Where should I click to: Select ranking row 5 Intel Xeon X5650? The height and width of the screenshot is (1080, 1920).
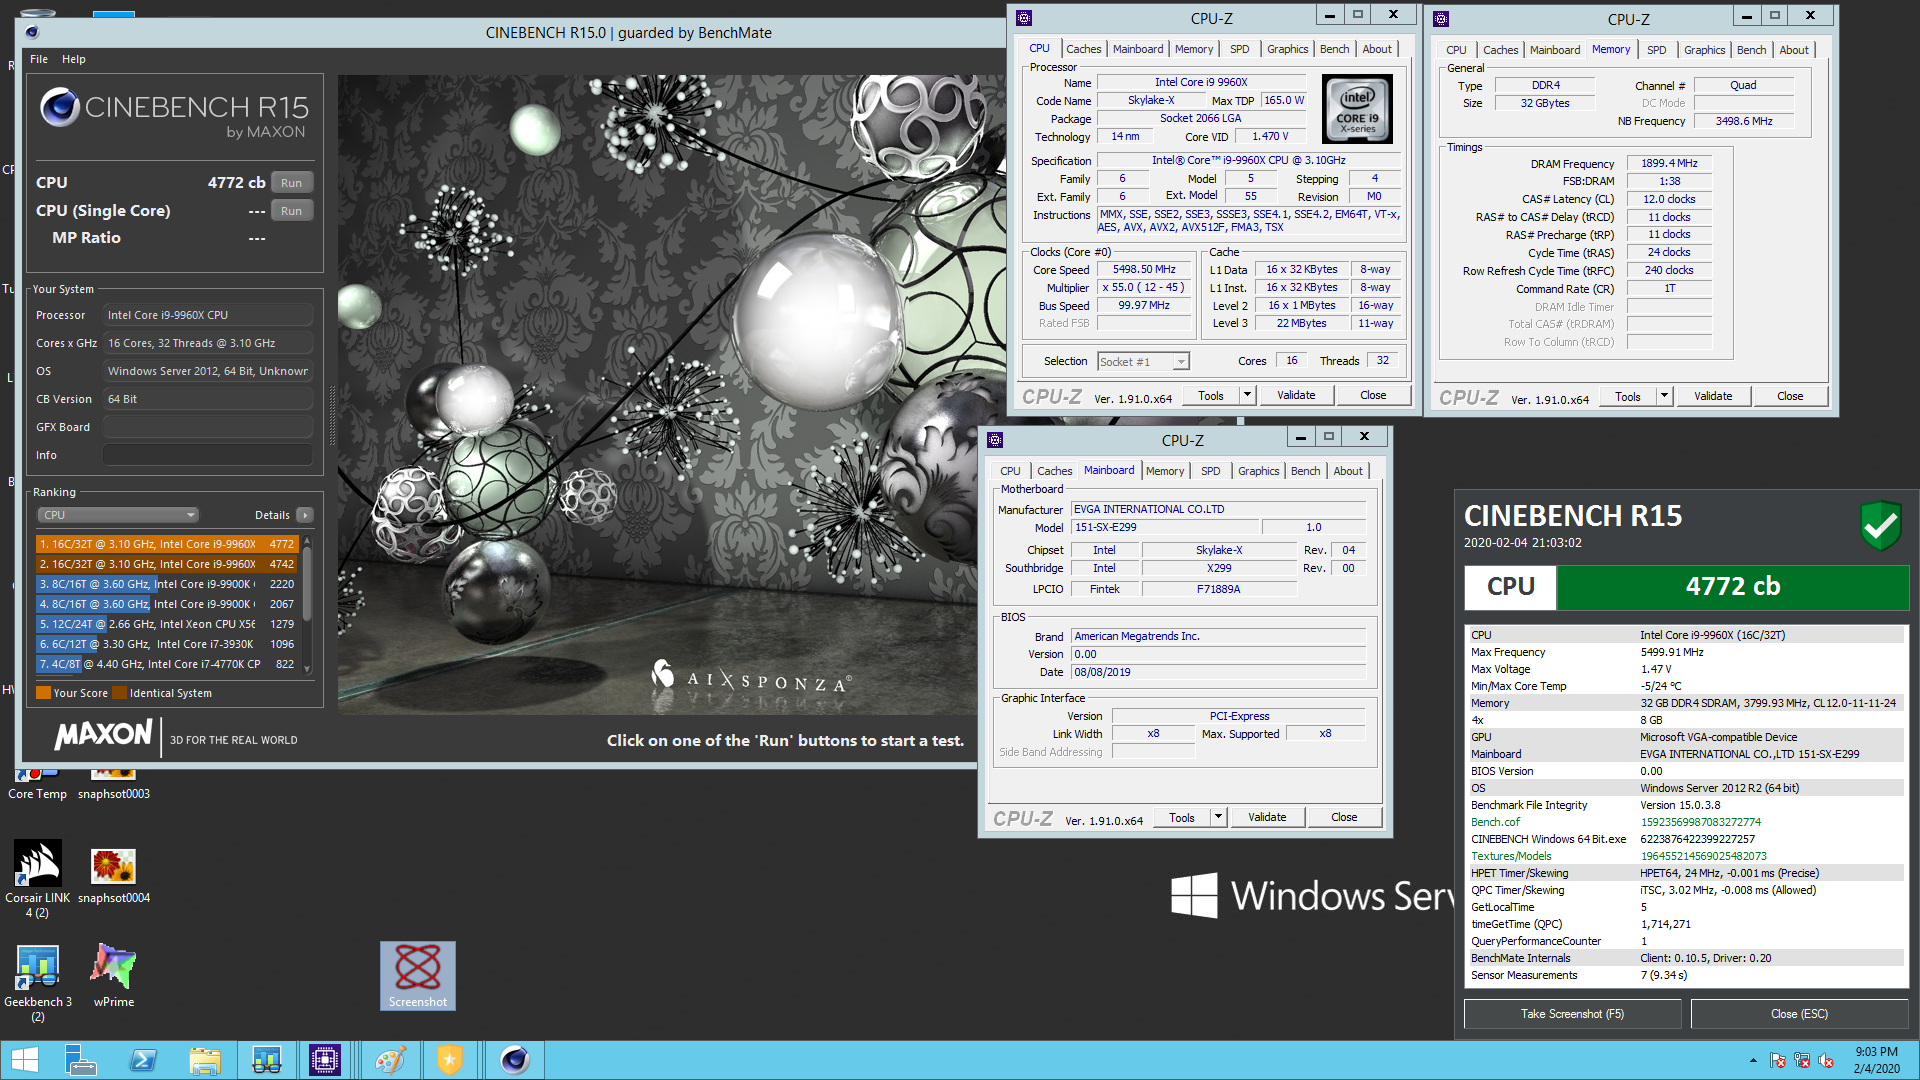167,624
